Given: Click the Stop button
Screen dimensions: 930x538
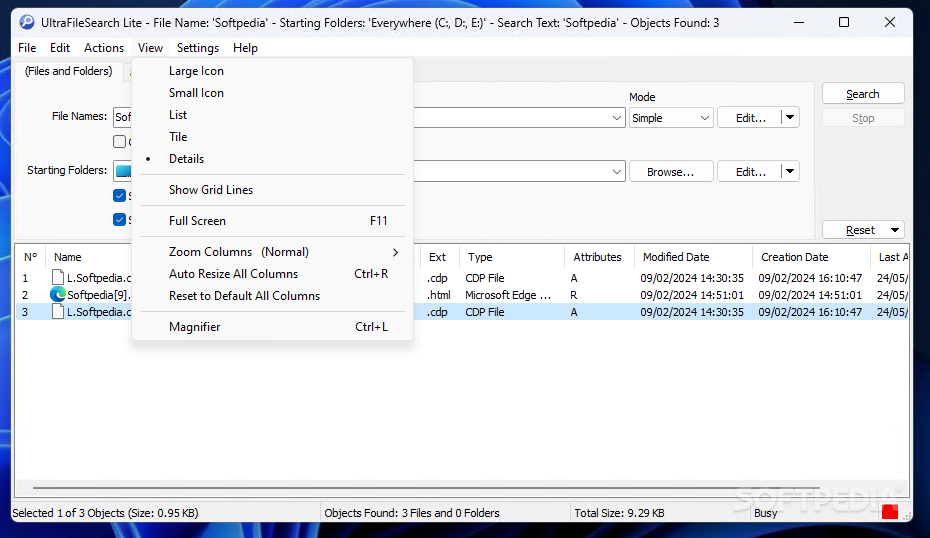Looking at the screenshot, I should (863, 118).
